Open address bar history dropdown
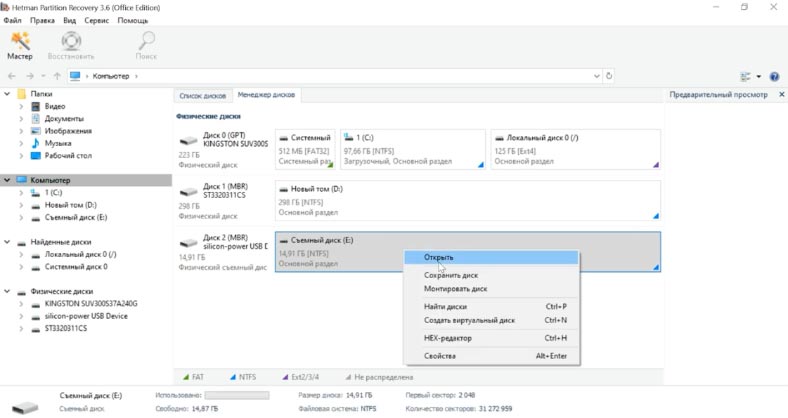The width and height of the screenshot is (788, 418). pyautogui.click(x=597, y=76)
